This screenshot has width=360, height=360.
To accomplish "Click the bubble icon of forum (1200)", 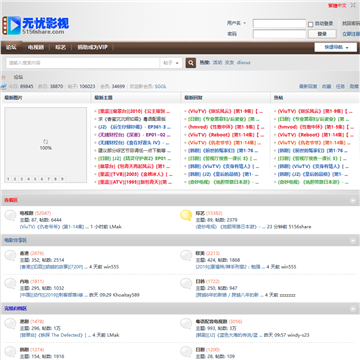I will coord(186,352).
